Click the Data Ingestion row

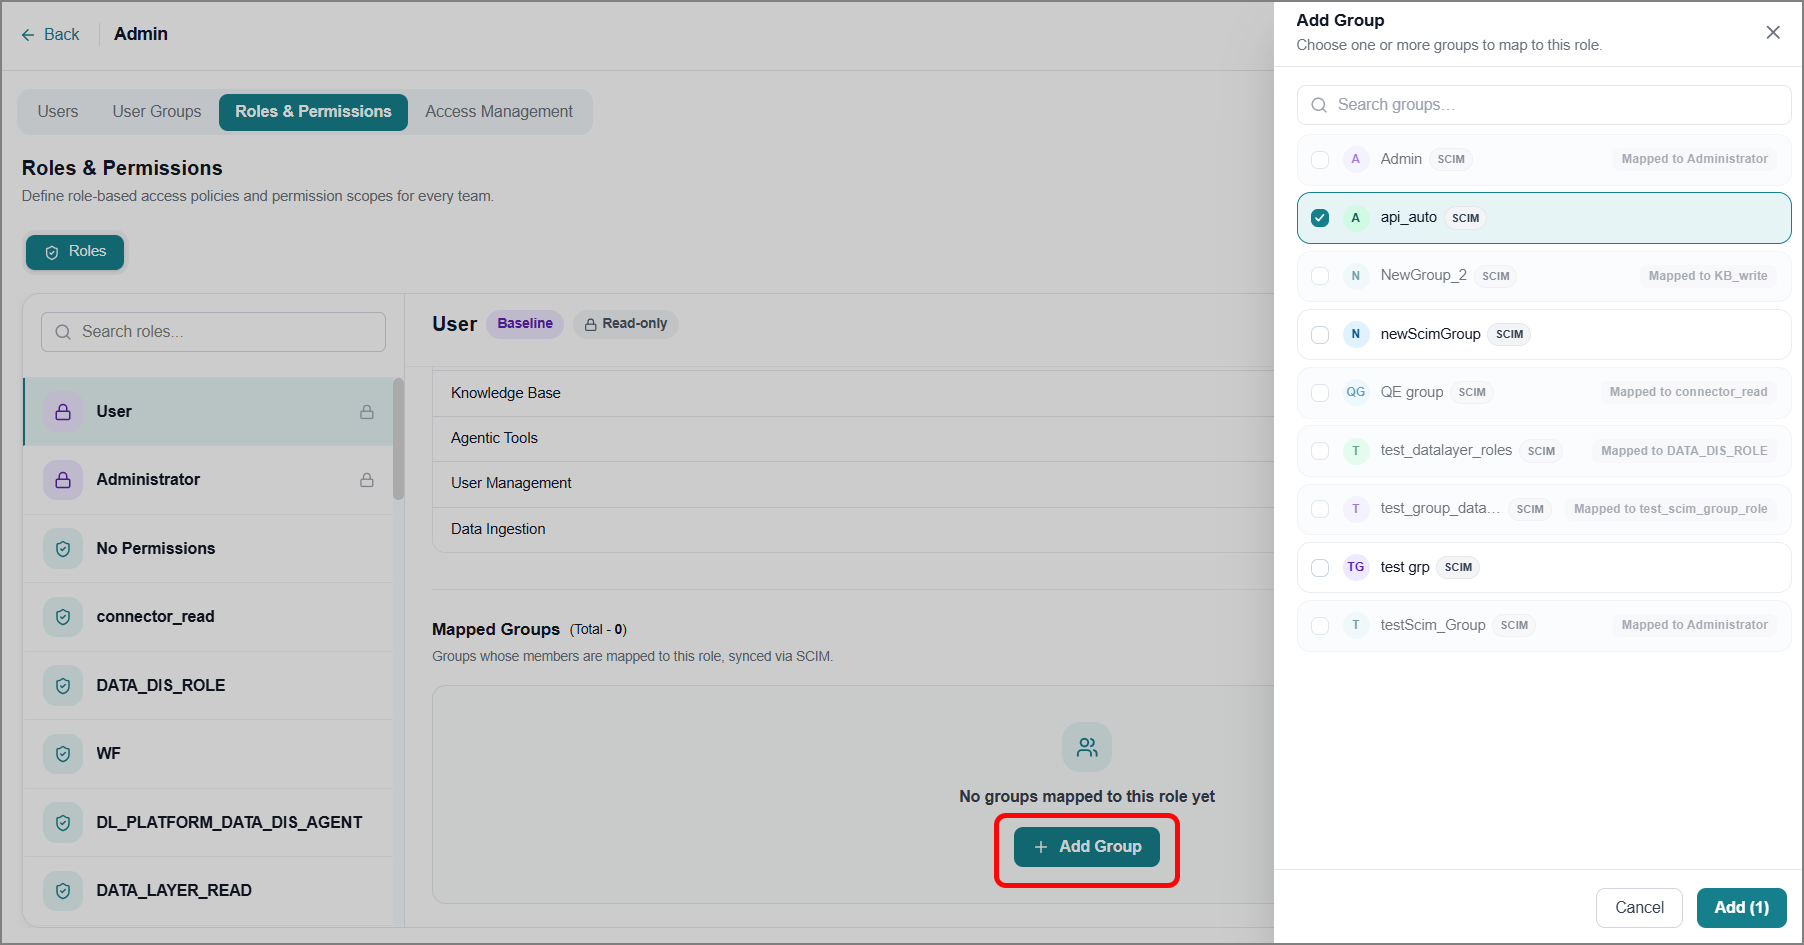853,529
